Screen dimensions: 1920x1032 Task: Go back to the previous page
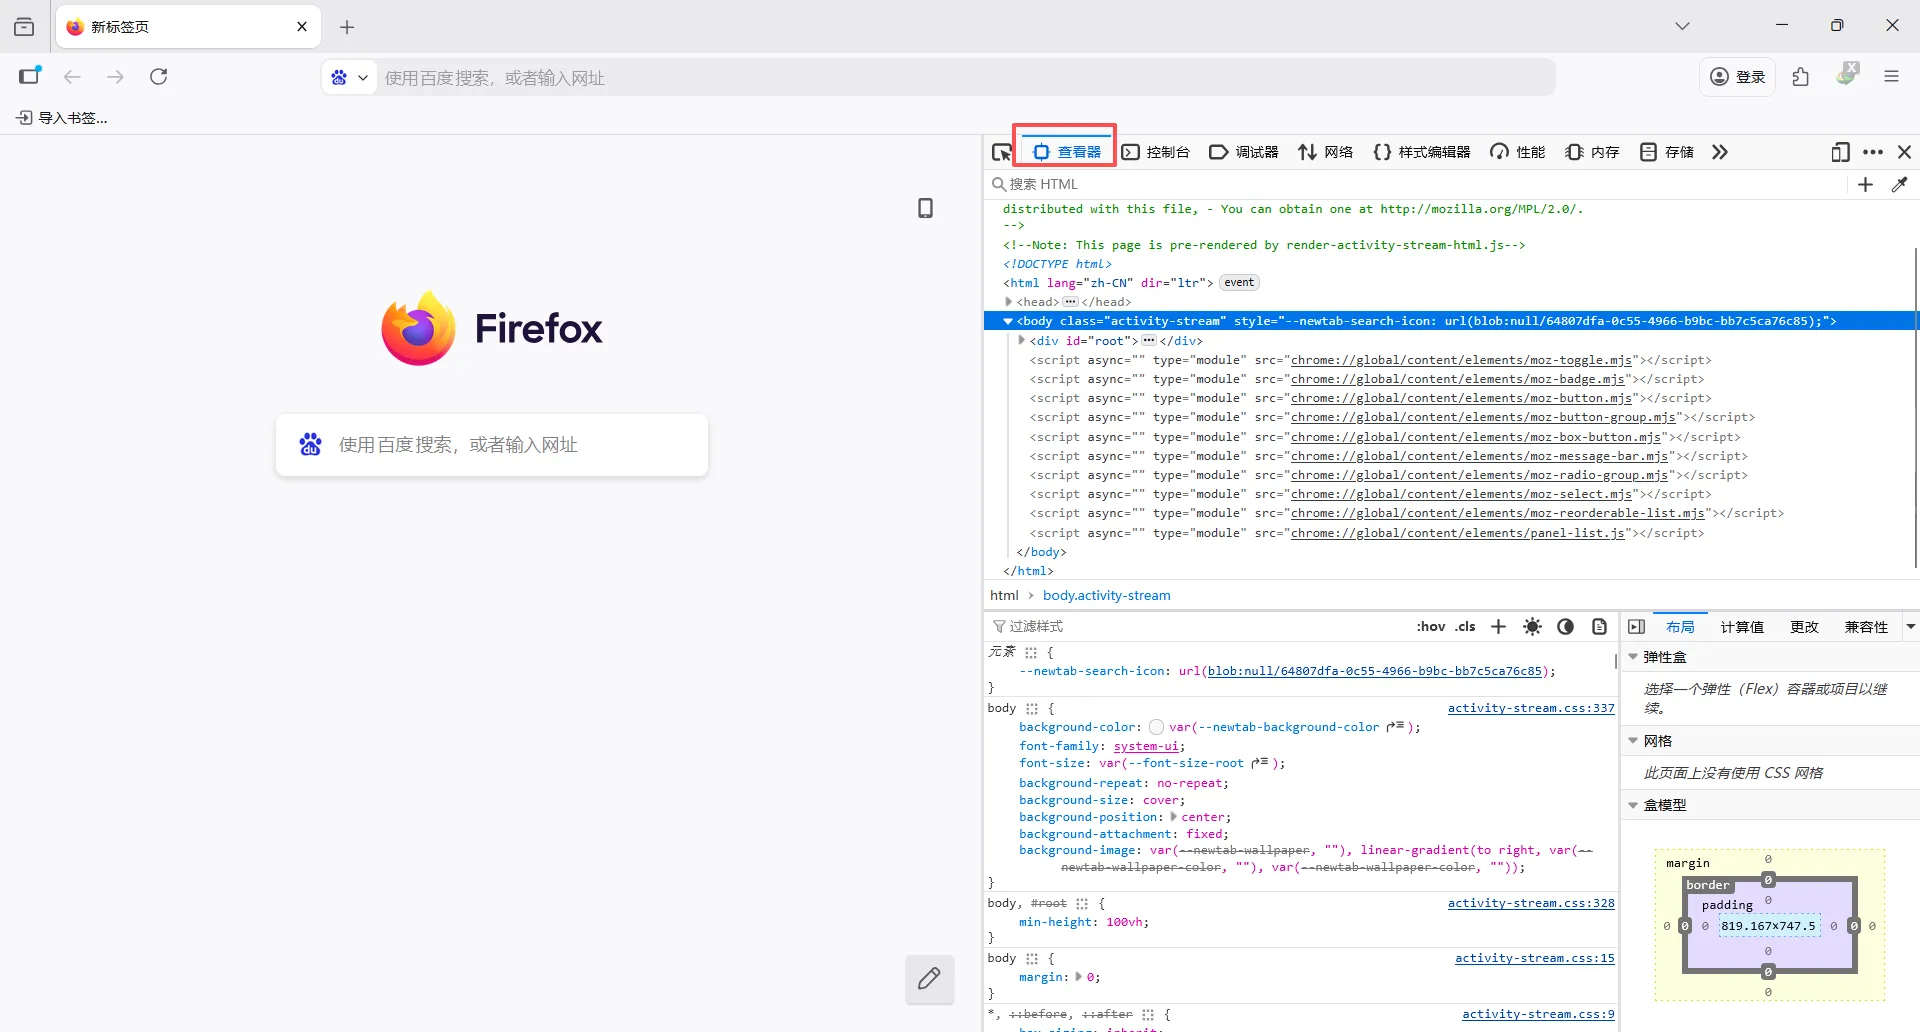72,77
